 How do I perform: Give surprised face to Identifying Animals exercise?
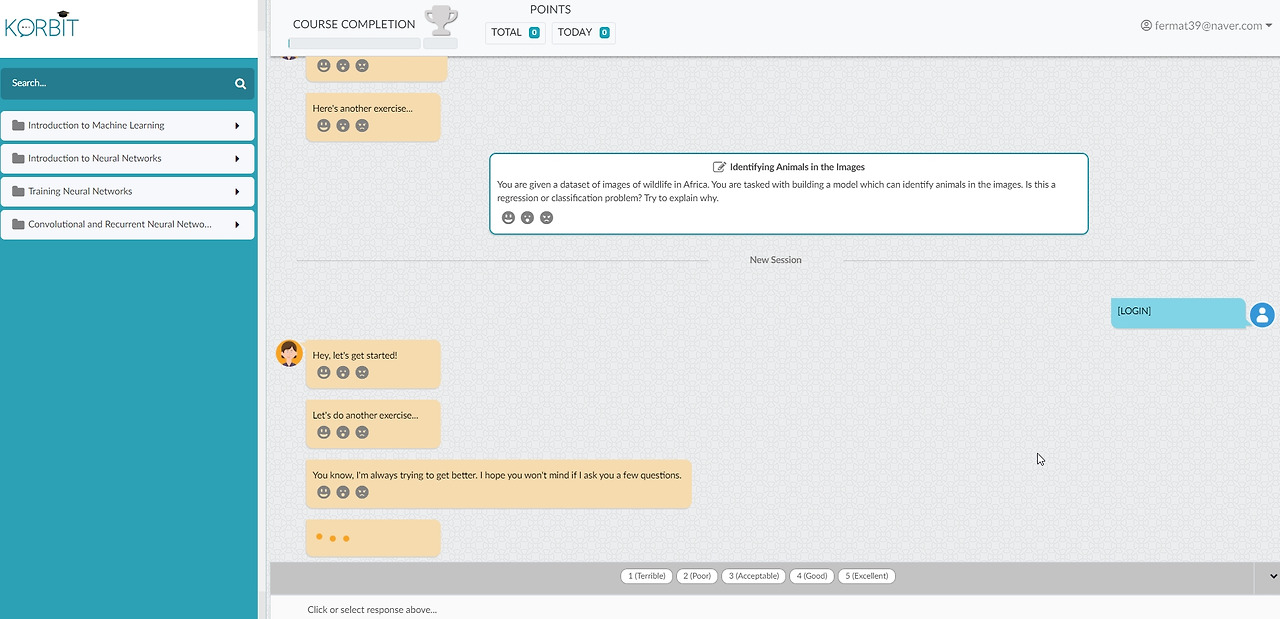pos(527,218)
